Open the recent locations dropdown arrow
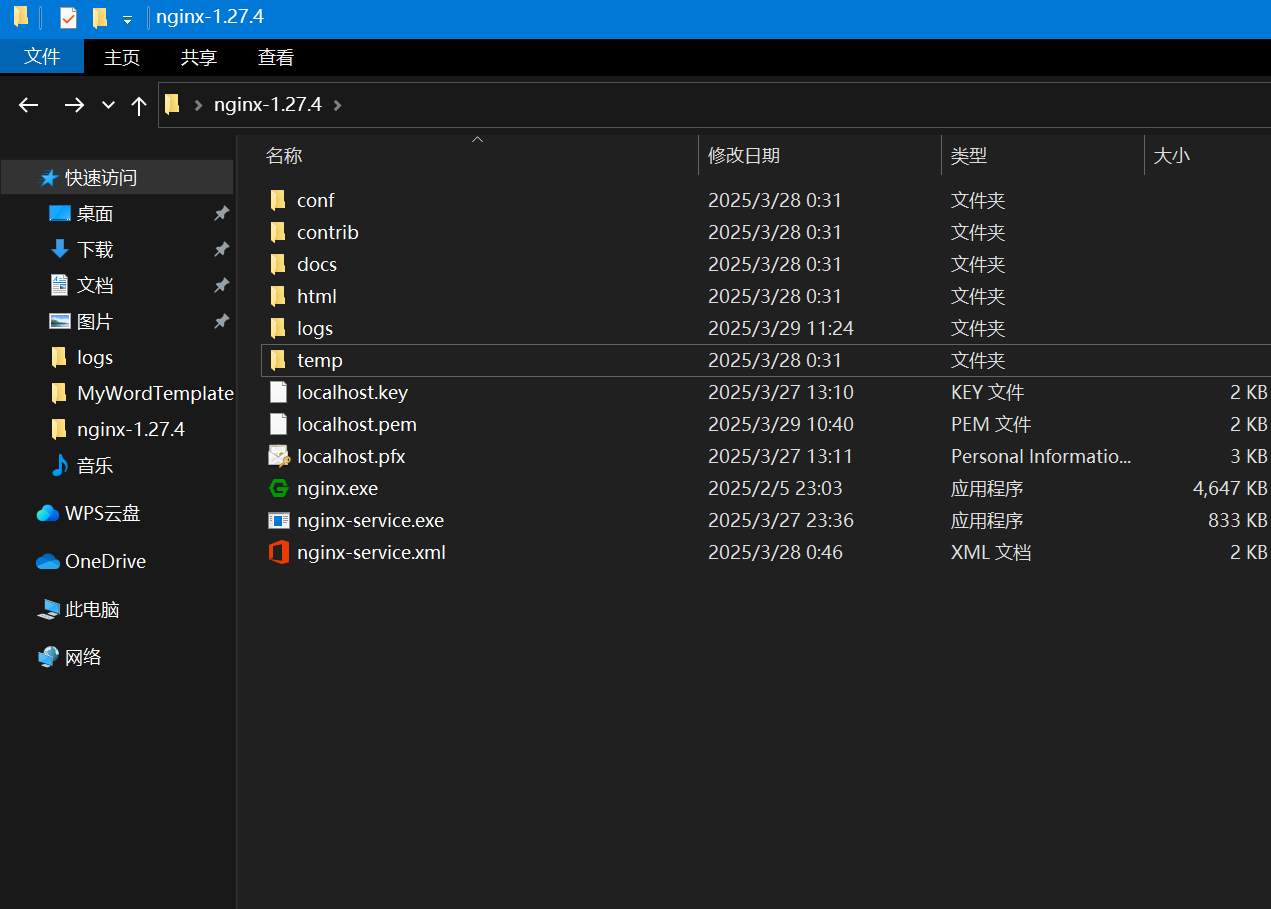 click(x=108, y=105)
